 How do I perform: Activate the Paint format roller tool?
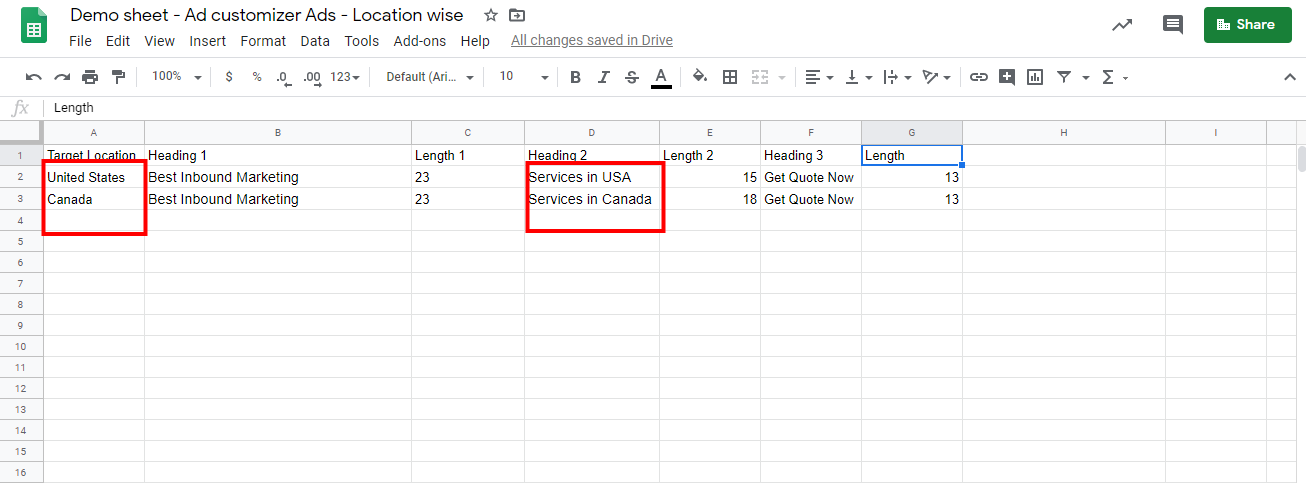point(118,77)
